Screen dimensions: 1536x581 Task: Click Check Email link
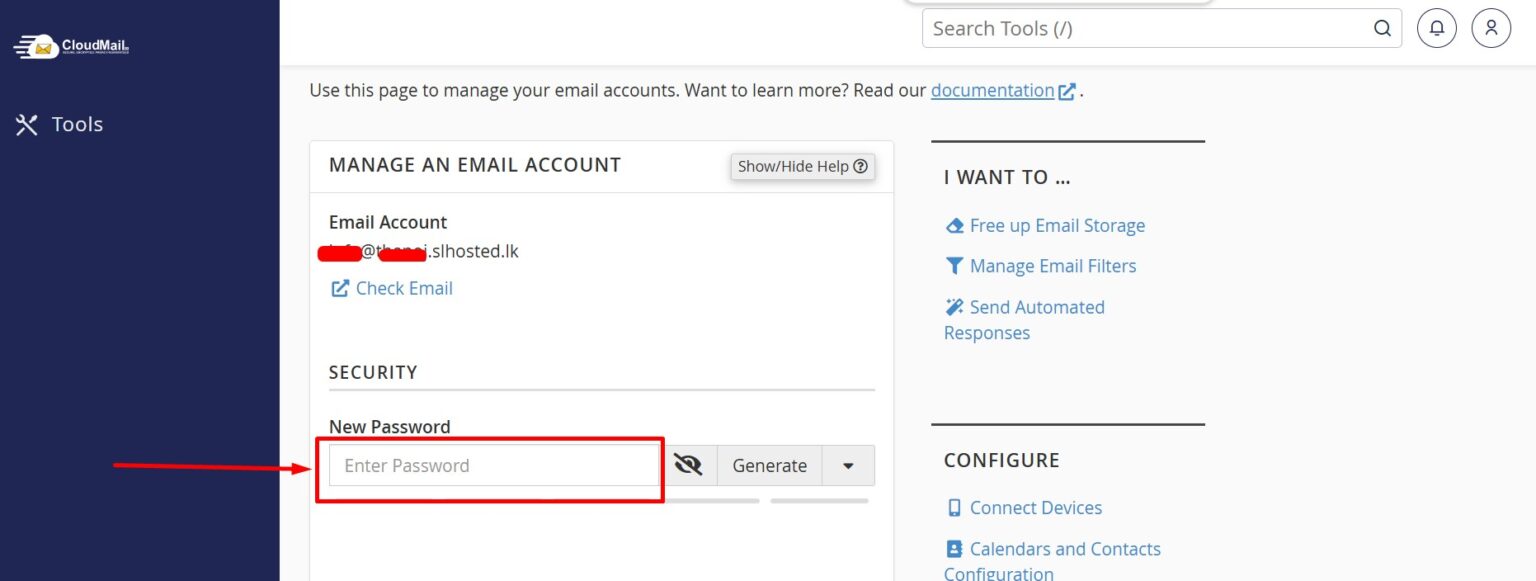404,288
